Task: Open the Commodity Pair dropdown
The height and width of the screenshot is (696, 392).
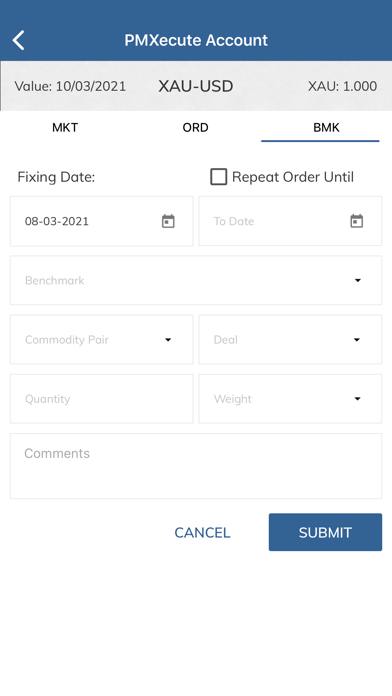Action: (x=102, y=340)
